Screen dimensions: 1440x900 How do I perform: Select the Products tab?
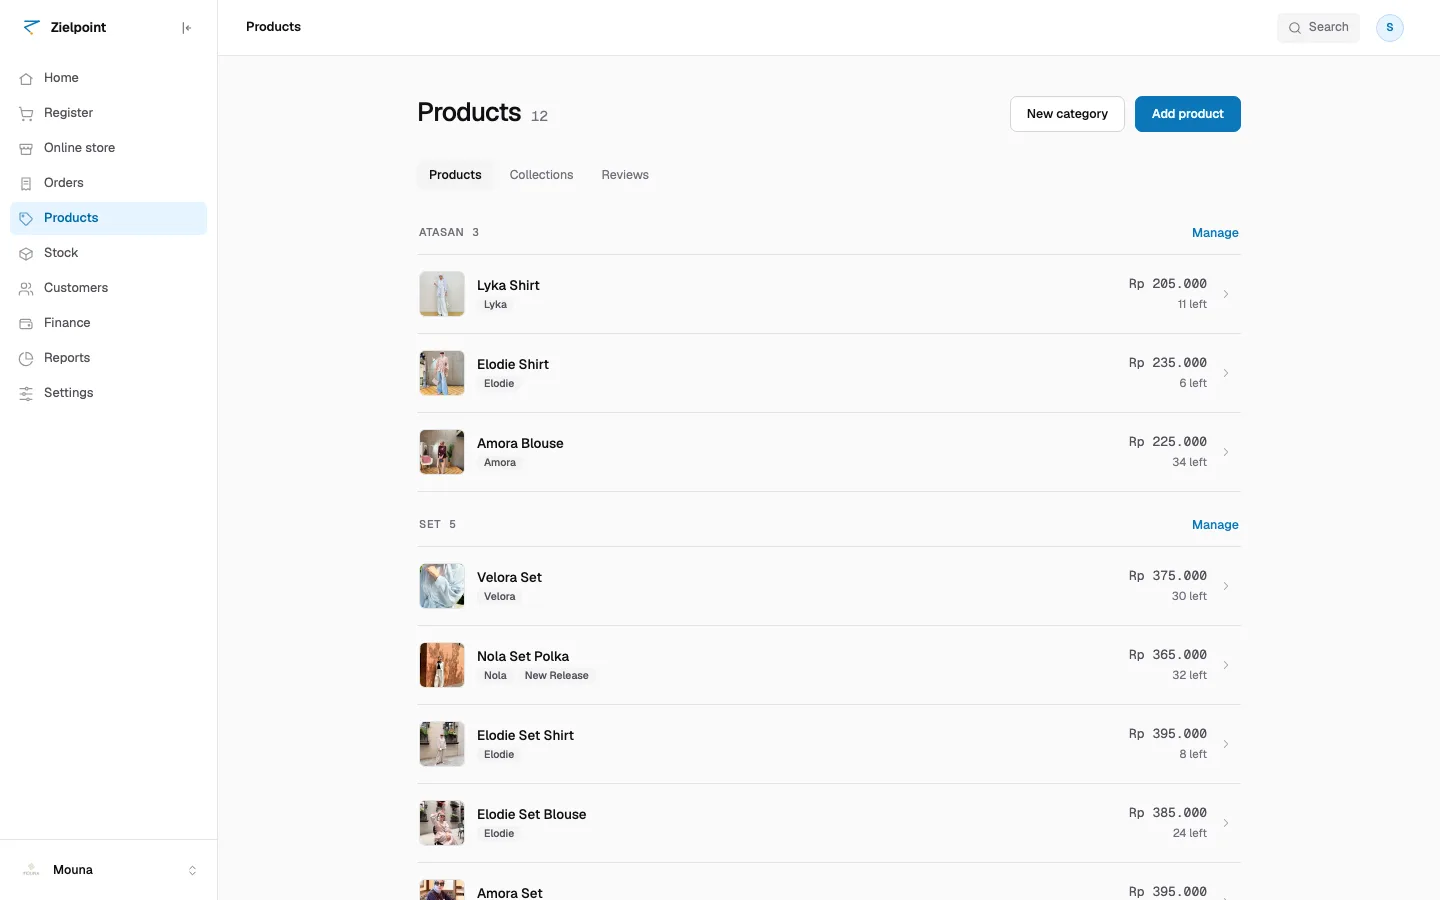(455, 175)
